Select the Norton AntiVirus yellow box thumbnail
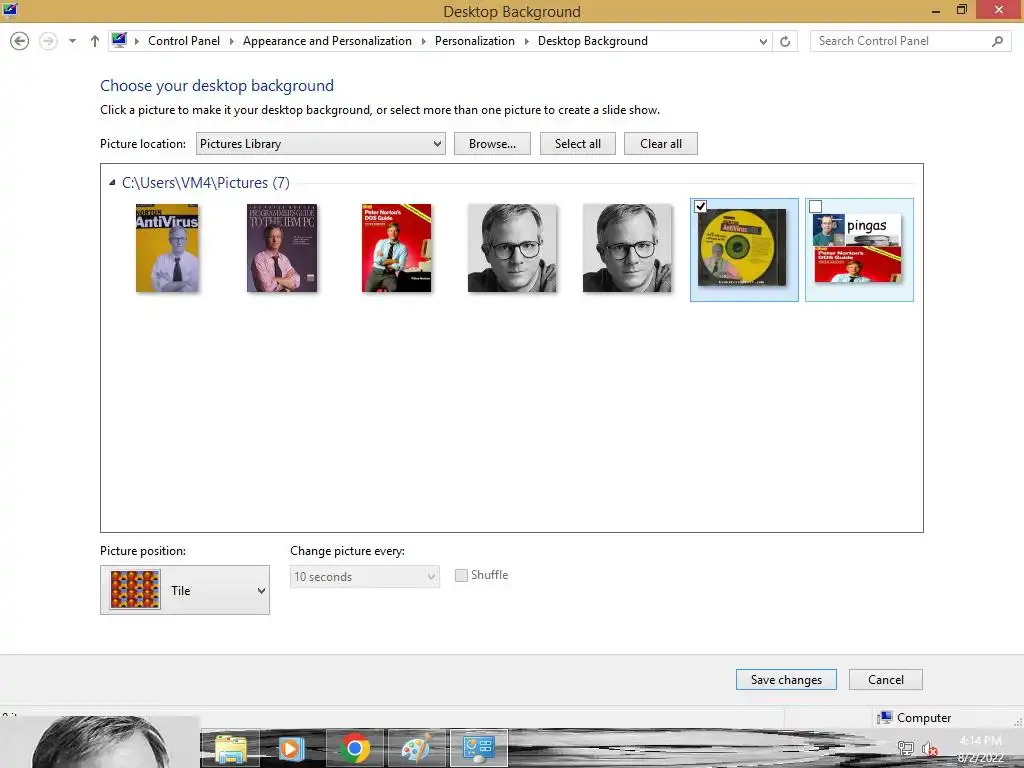Image resolution: width=1024 pixels, height=768 pixels. [x=167, y=248]
